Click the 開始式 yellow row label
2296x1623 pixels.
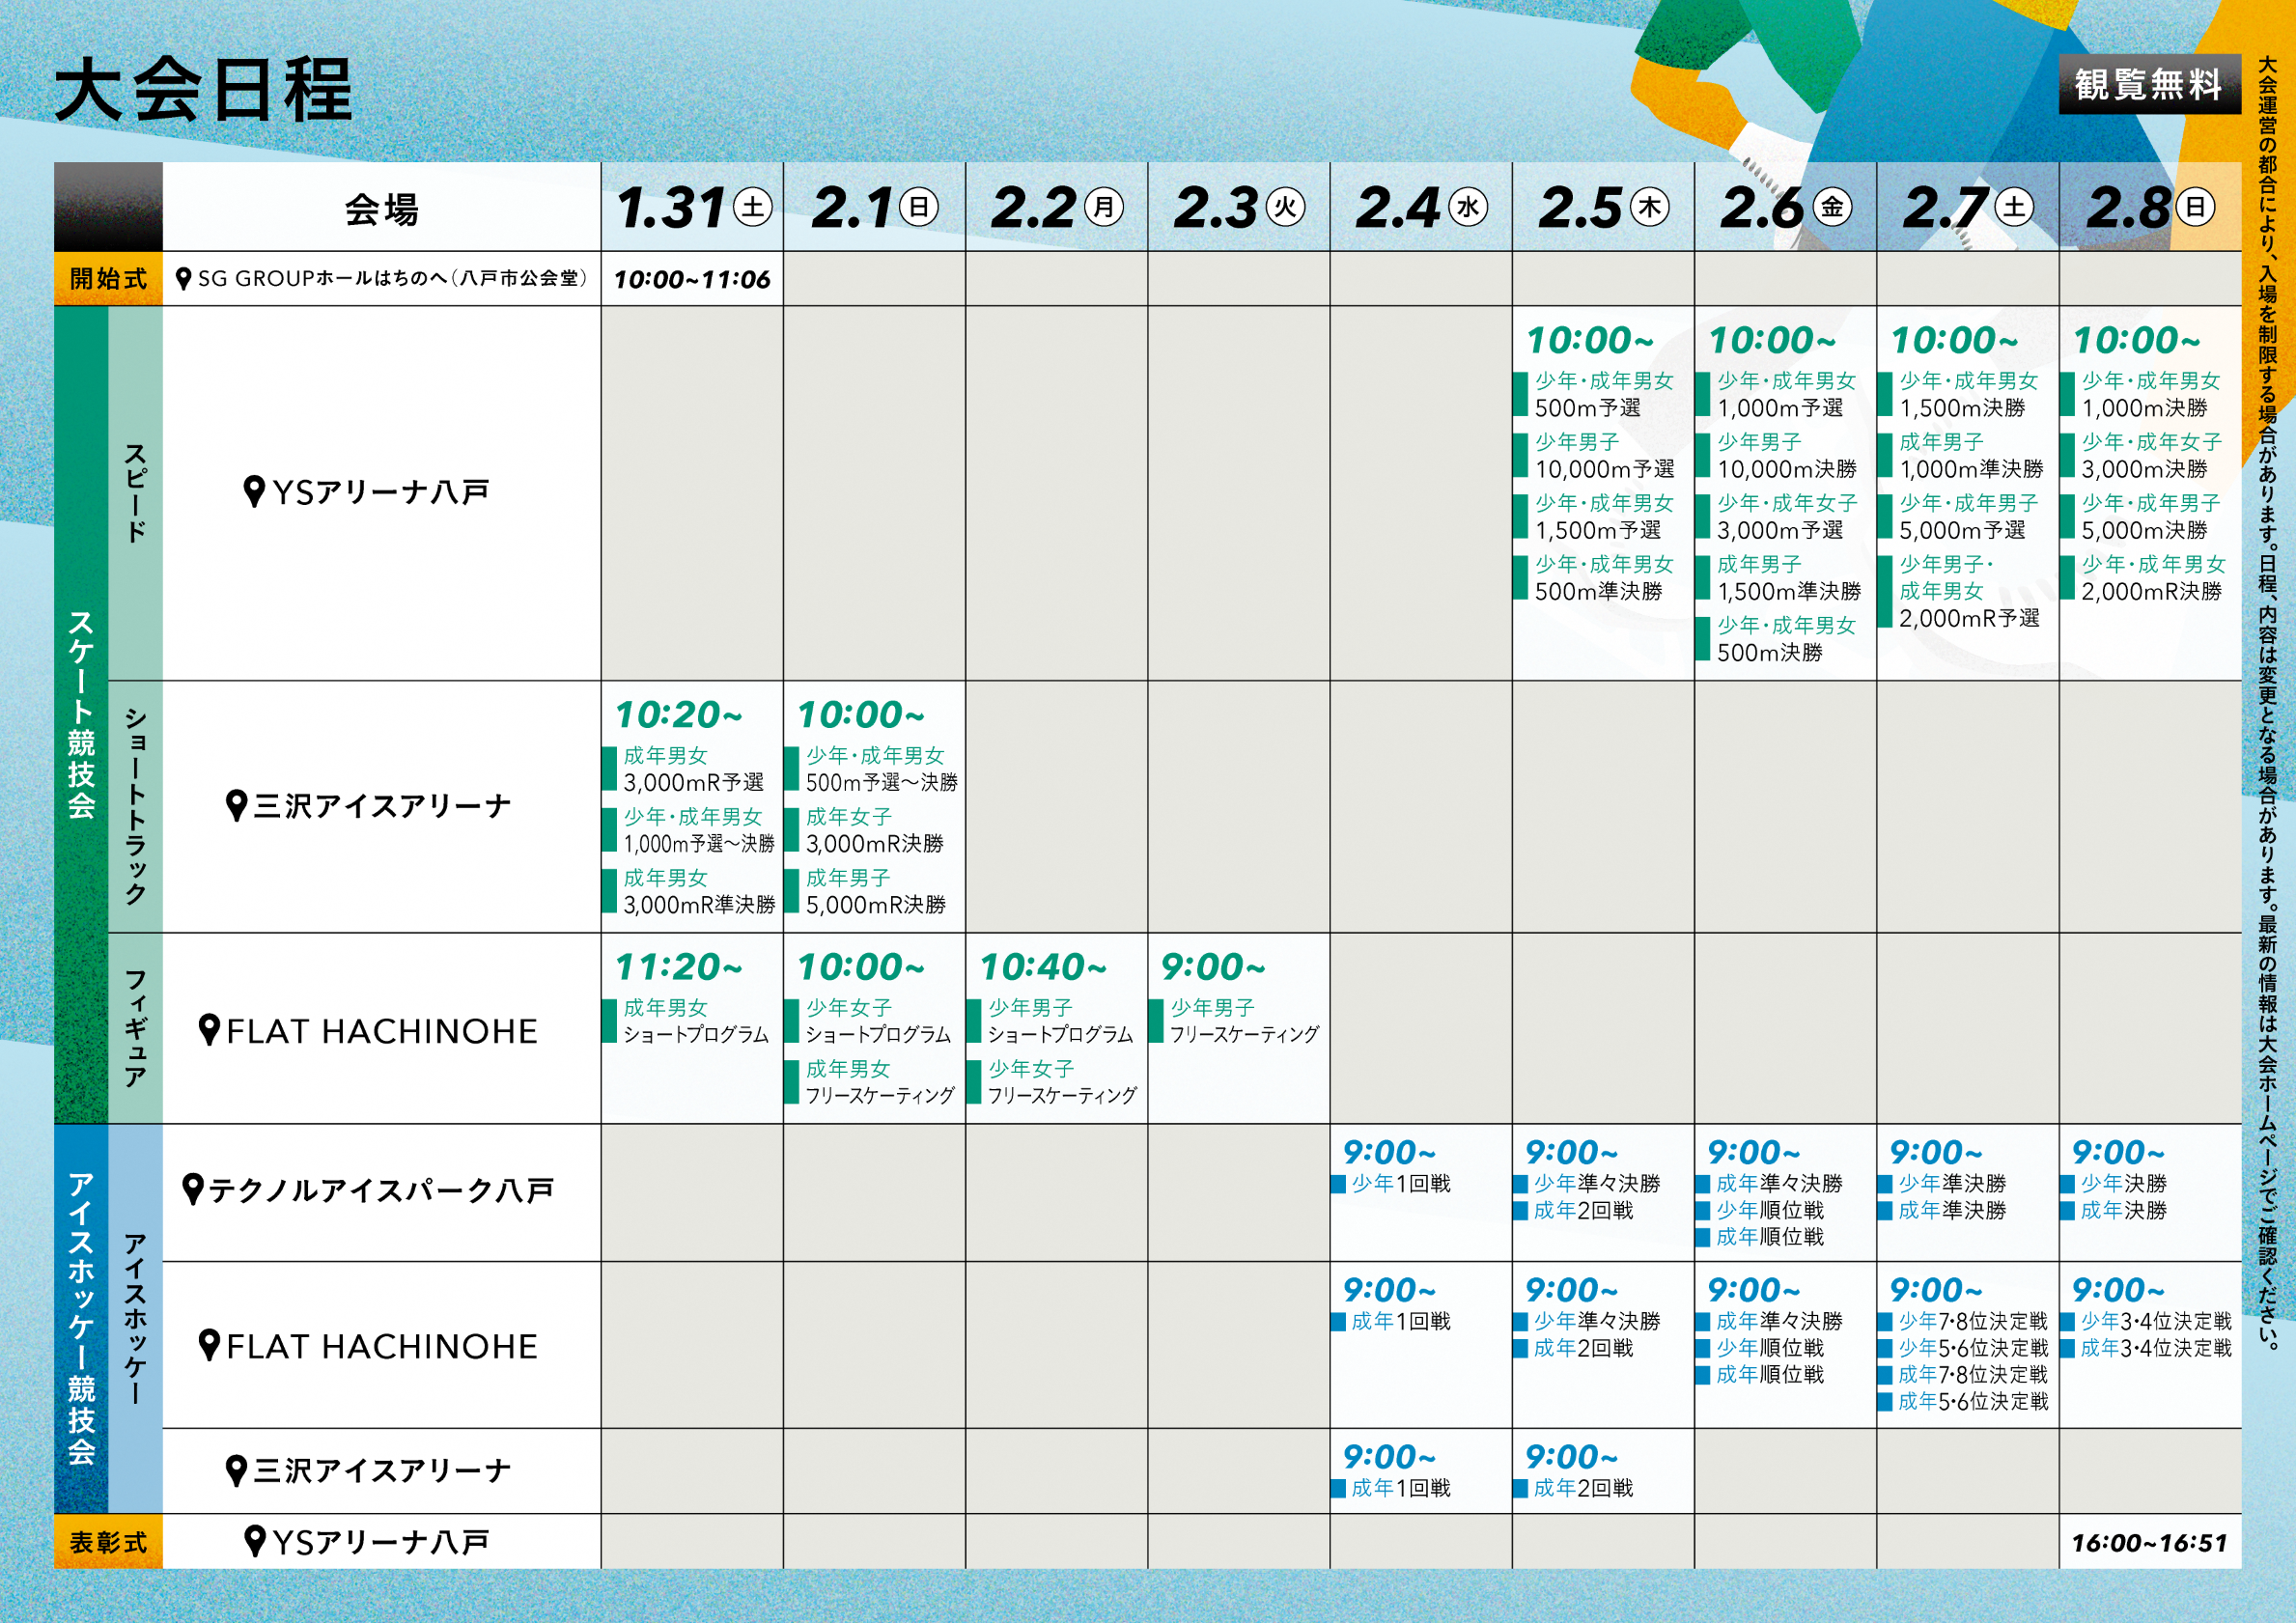[108, 279]
